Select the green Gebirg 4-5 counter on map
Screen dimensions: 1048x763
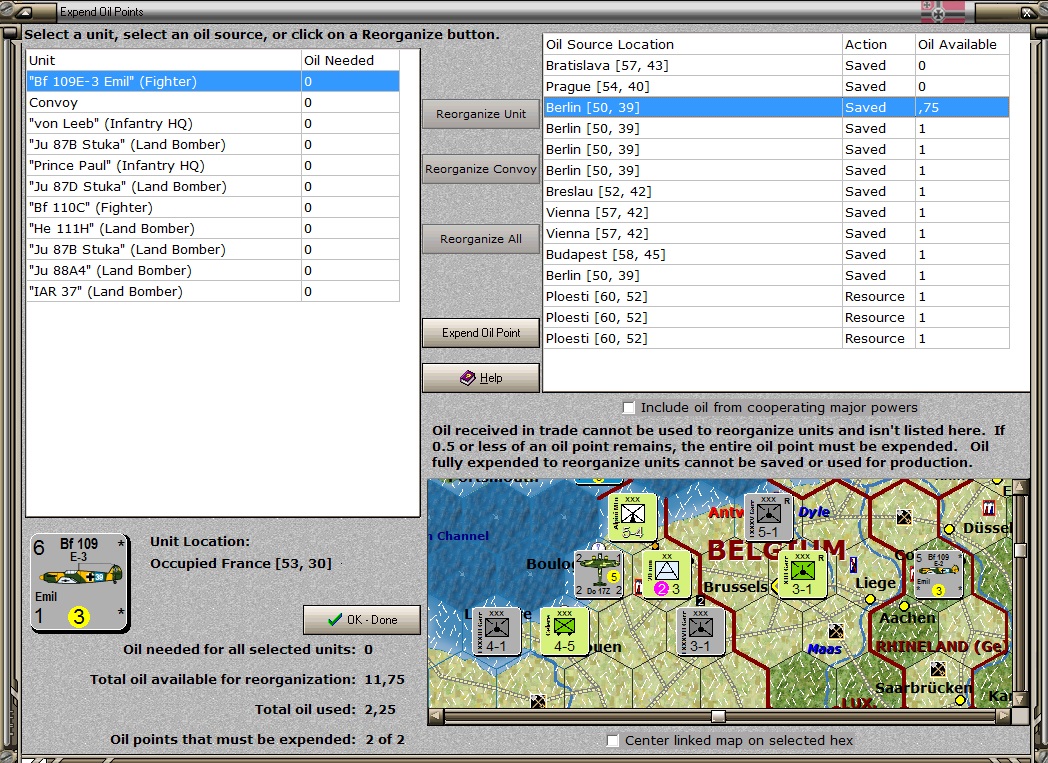(564, 631)
